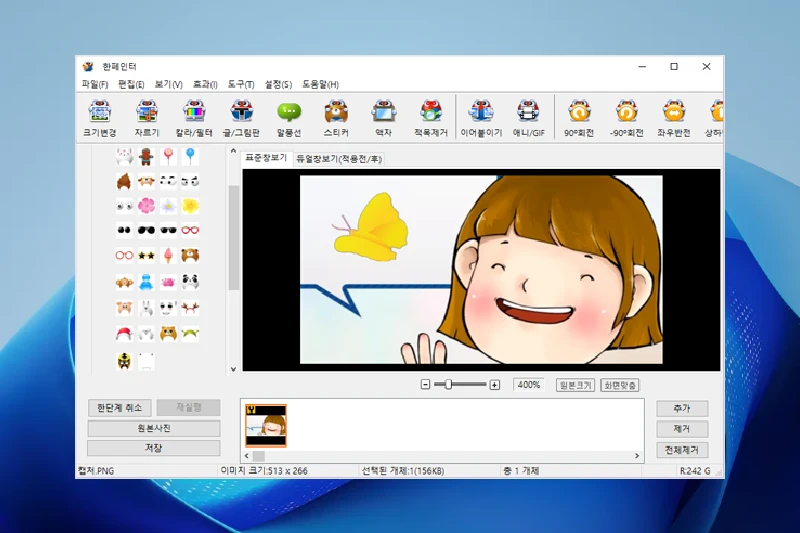Image resolution: width=800 pixels, height=533 pixels.
Task: Increase zoom with the plus button
Action: [494, 385]
